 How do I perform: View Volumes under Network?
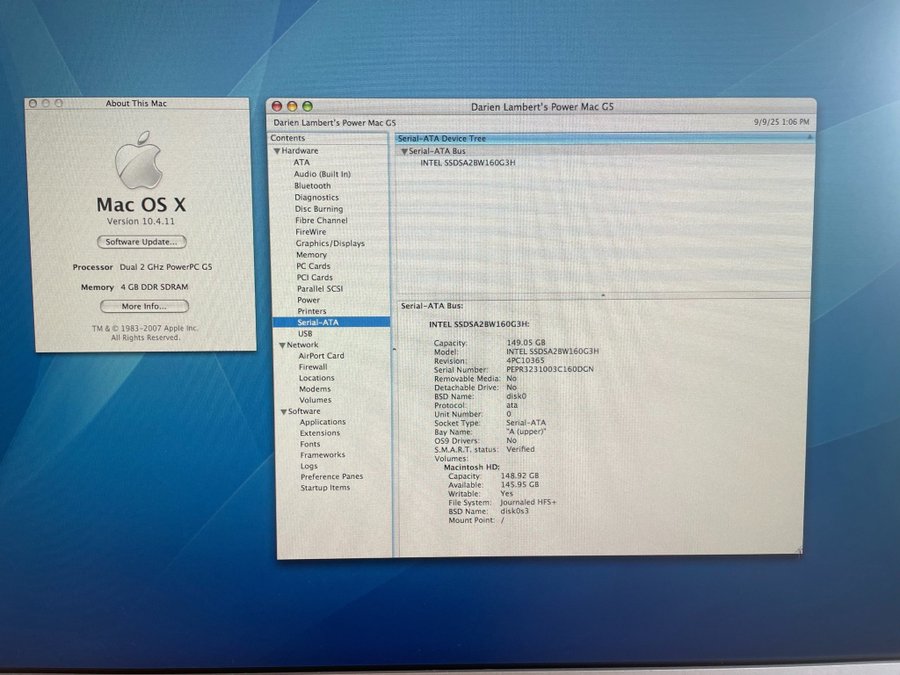click(x=315, y=400)
